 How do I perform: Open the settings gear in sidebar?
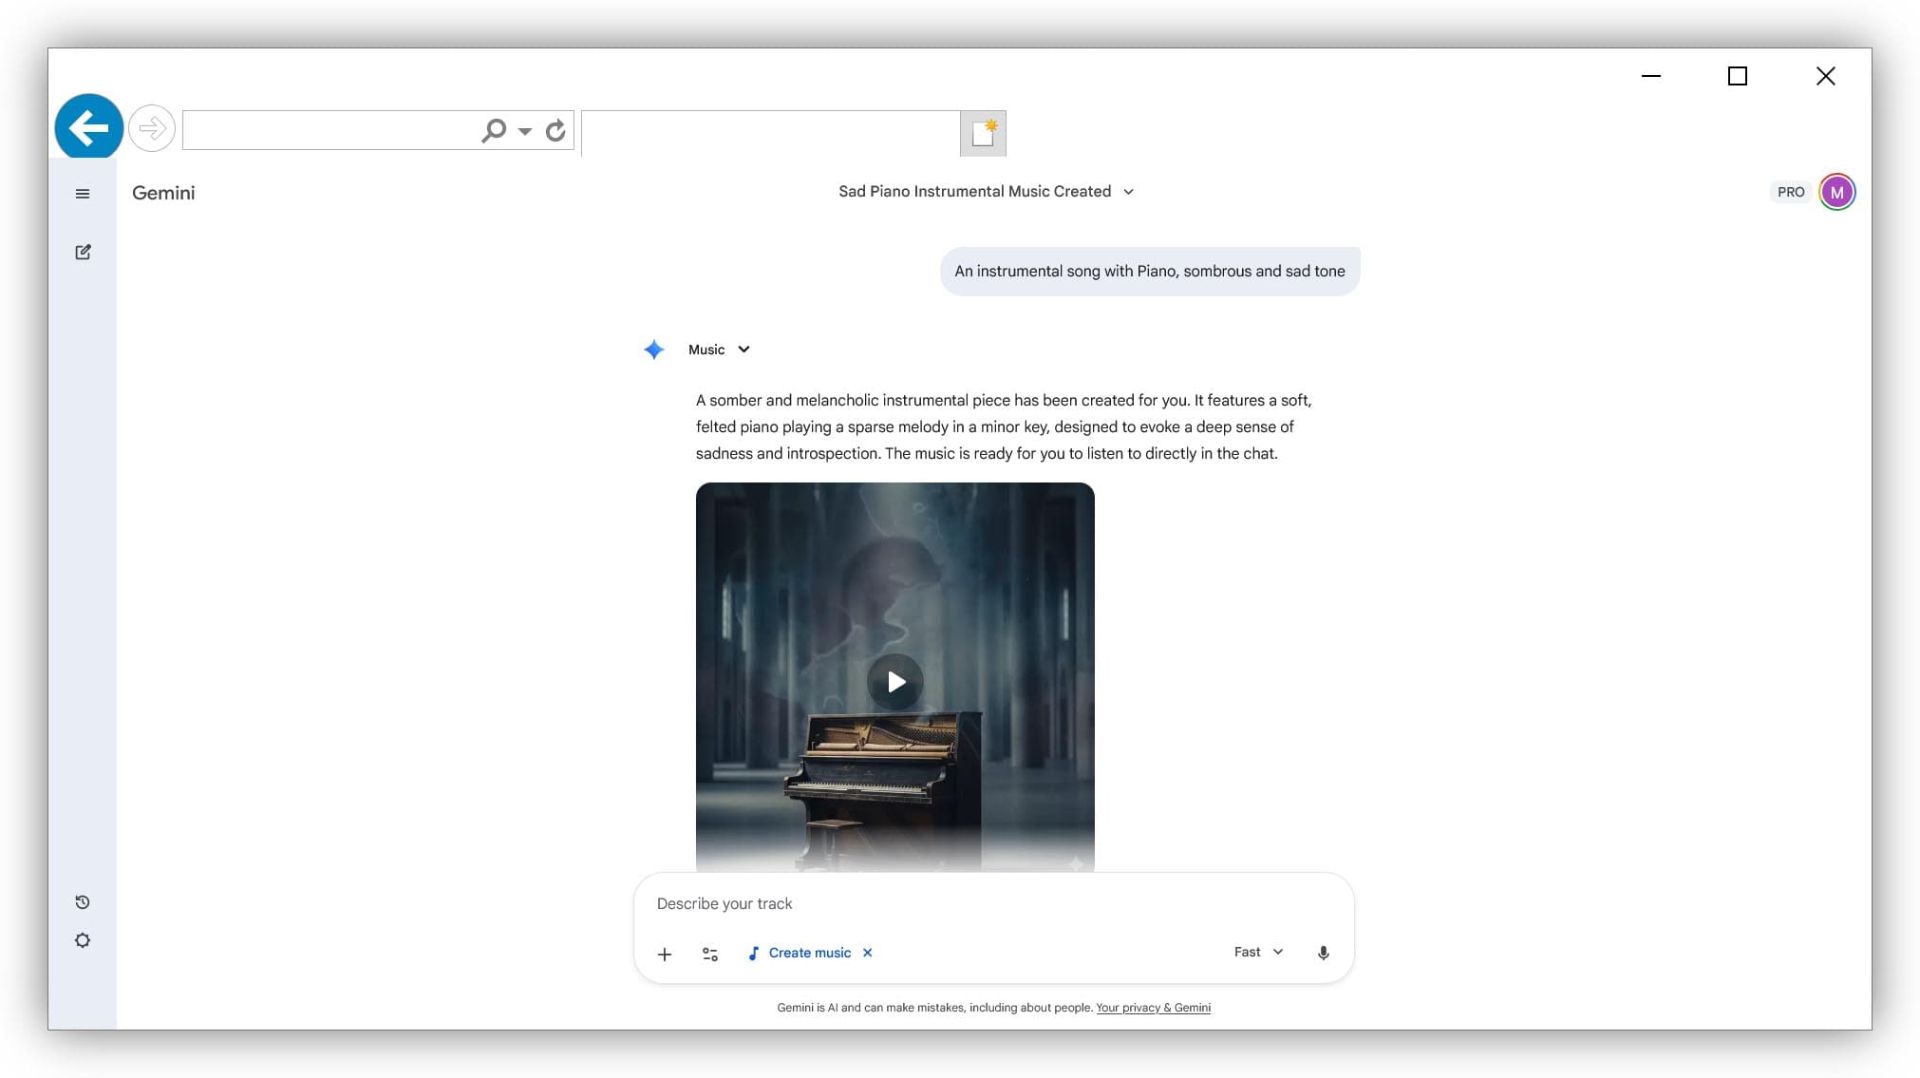coord(83,941)
